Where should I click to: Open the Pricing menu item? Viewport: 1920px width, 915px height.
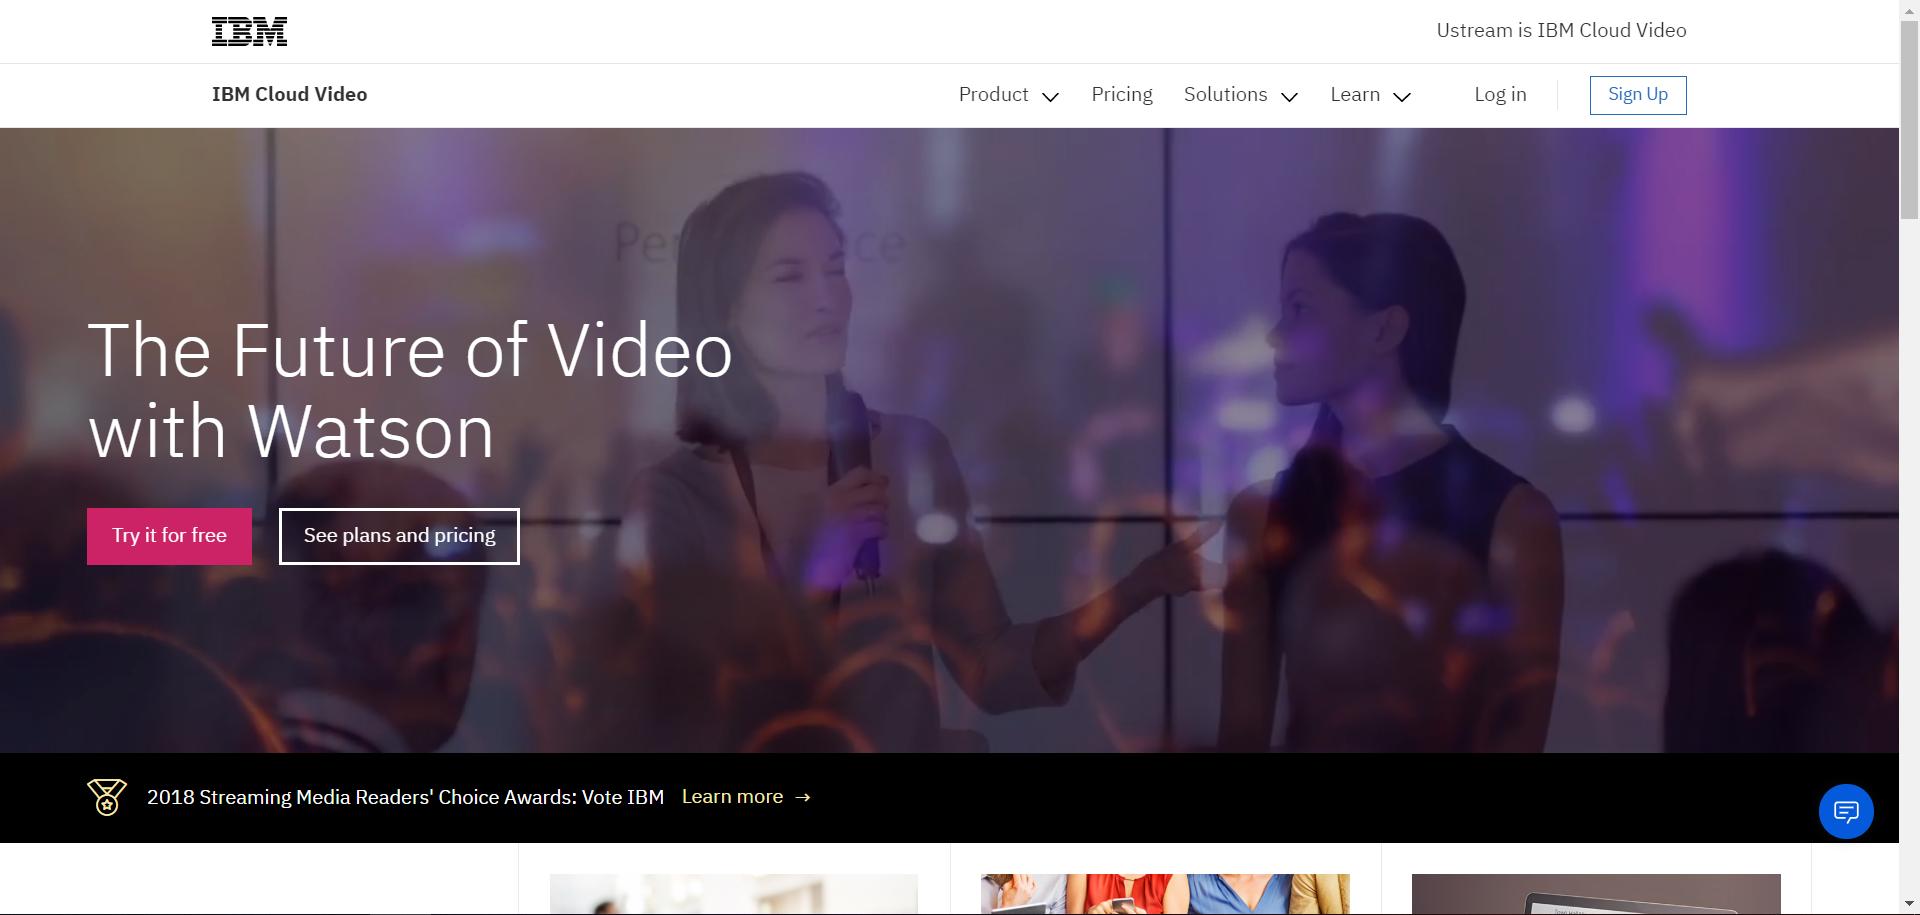point(1121,94)
